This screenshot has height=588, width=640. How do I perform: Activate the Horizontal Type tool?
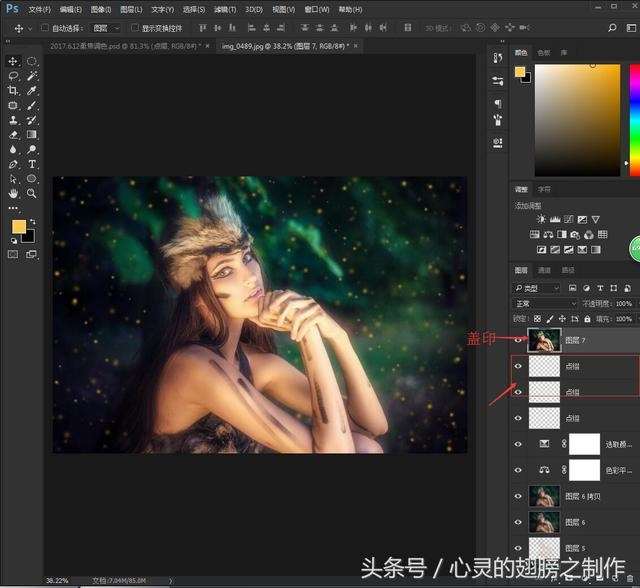32,164
